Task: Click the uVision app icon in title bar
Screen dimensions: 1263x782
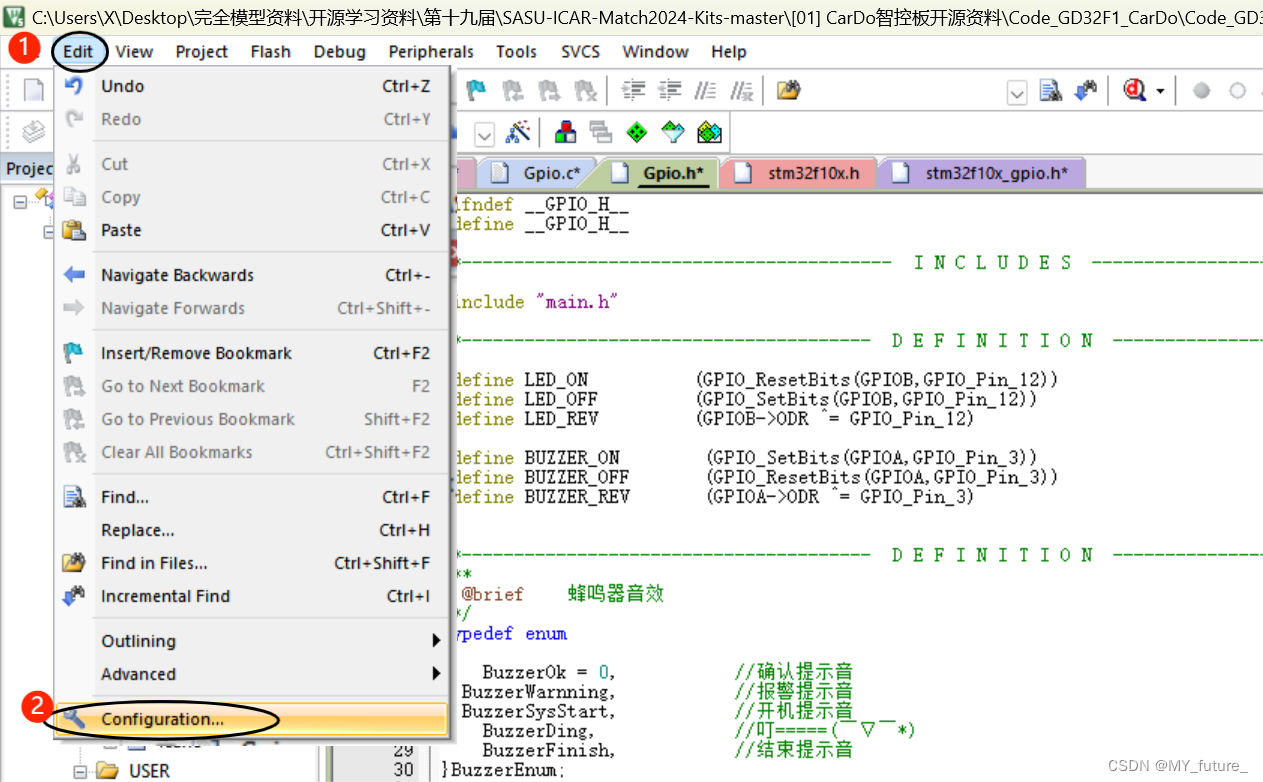Action: pos(14,17)
